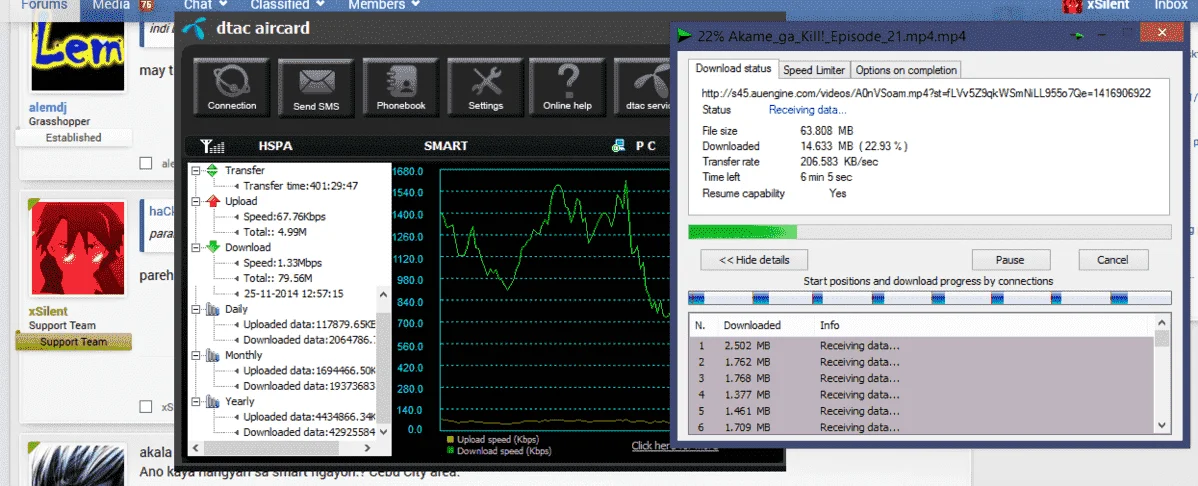Click the download URL text
The image size is (1198, 486).
(926, 93)
